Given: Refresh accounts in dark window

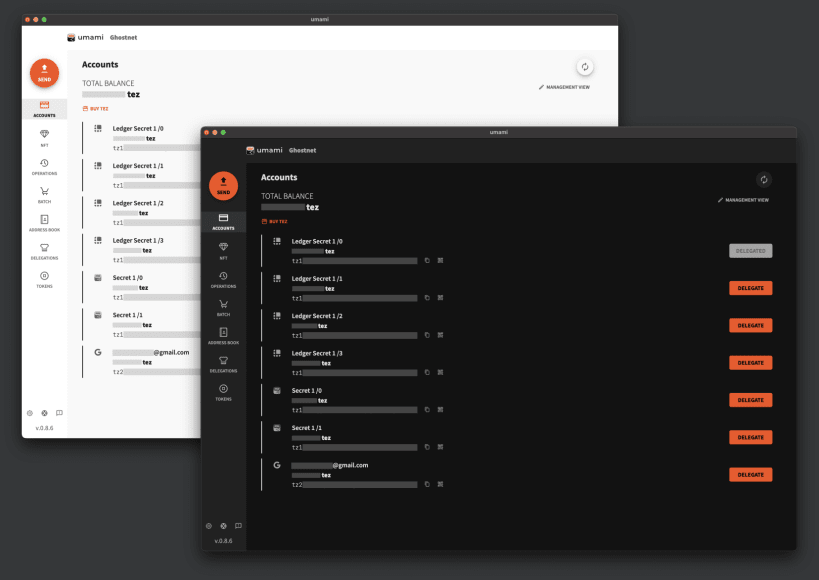Looking at the screenshot, I should coord(764,180).
